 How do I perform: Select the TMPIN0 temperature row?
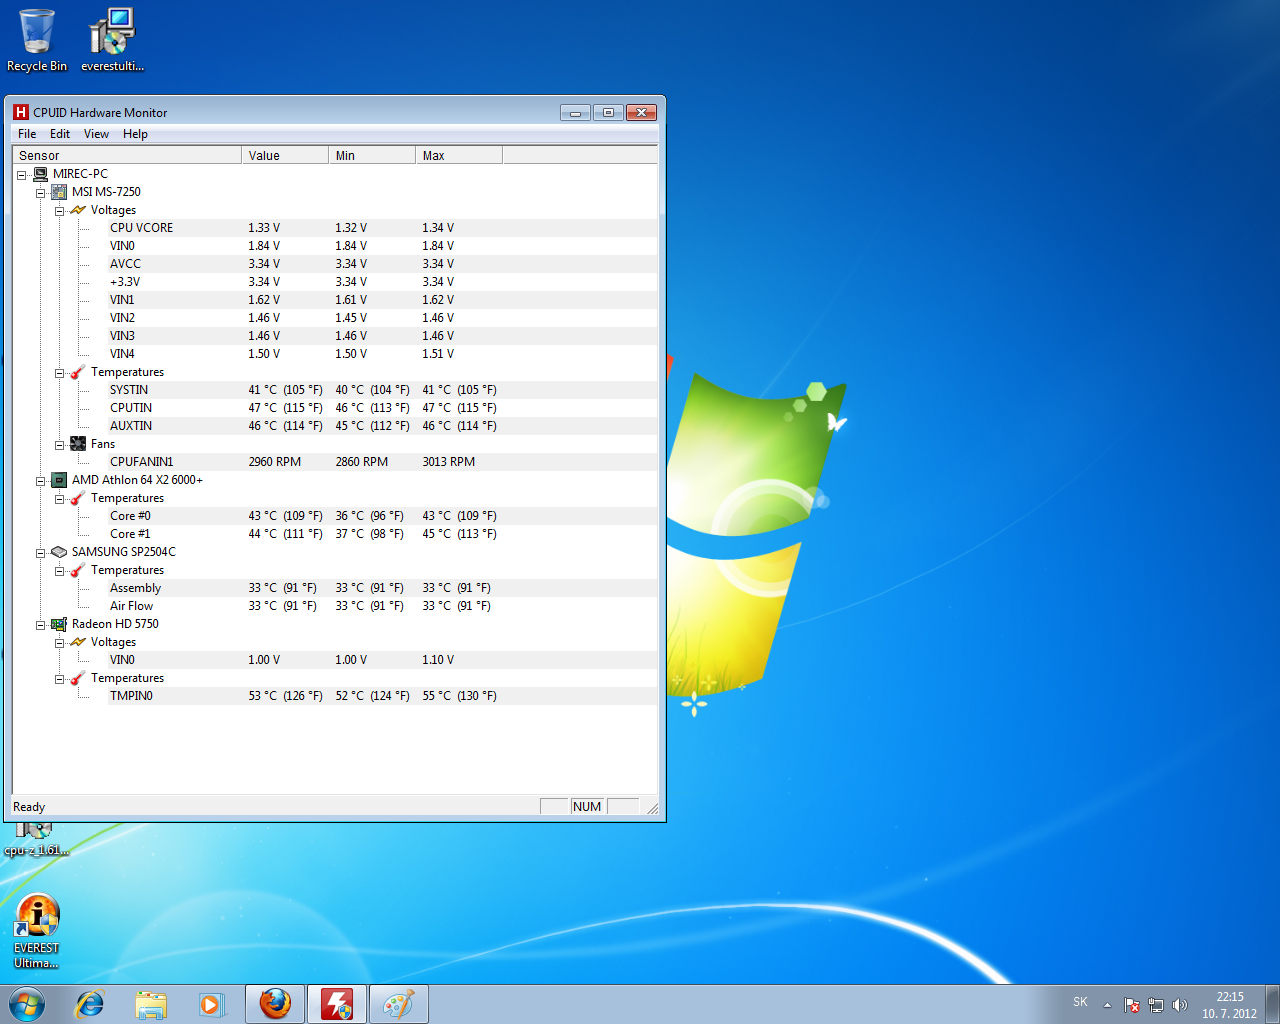[383, 696]
